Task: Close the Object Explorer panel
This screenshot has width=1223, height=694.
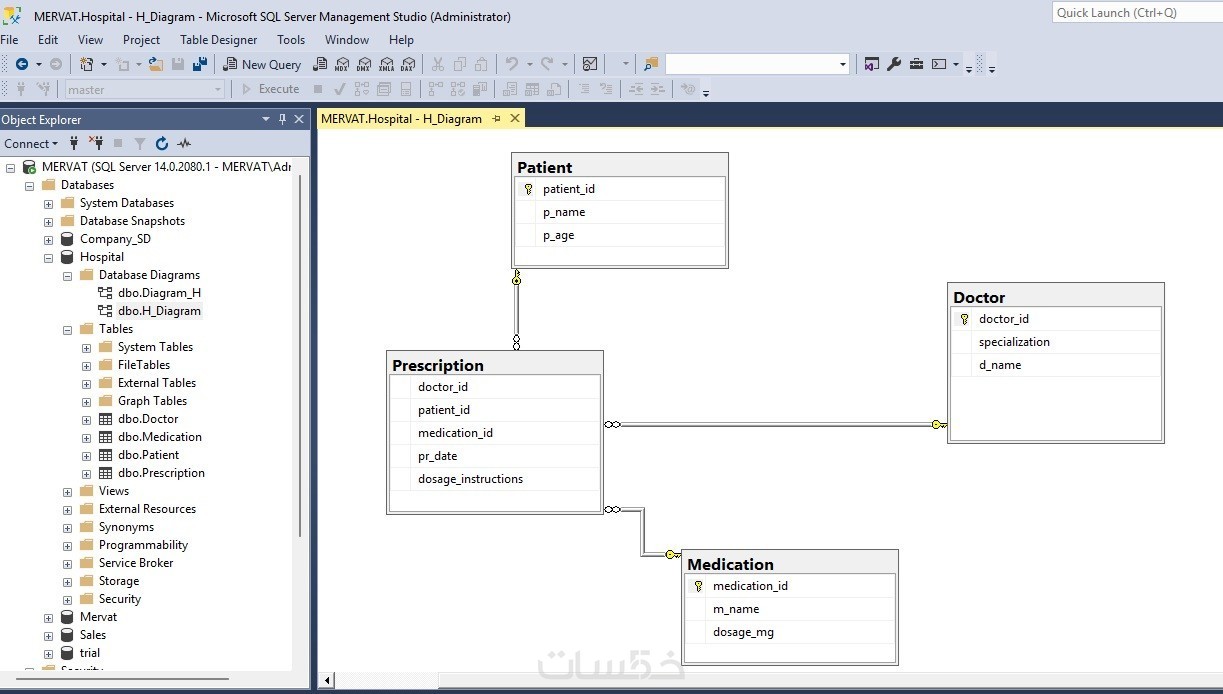Action: [300, 119]
